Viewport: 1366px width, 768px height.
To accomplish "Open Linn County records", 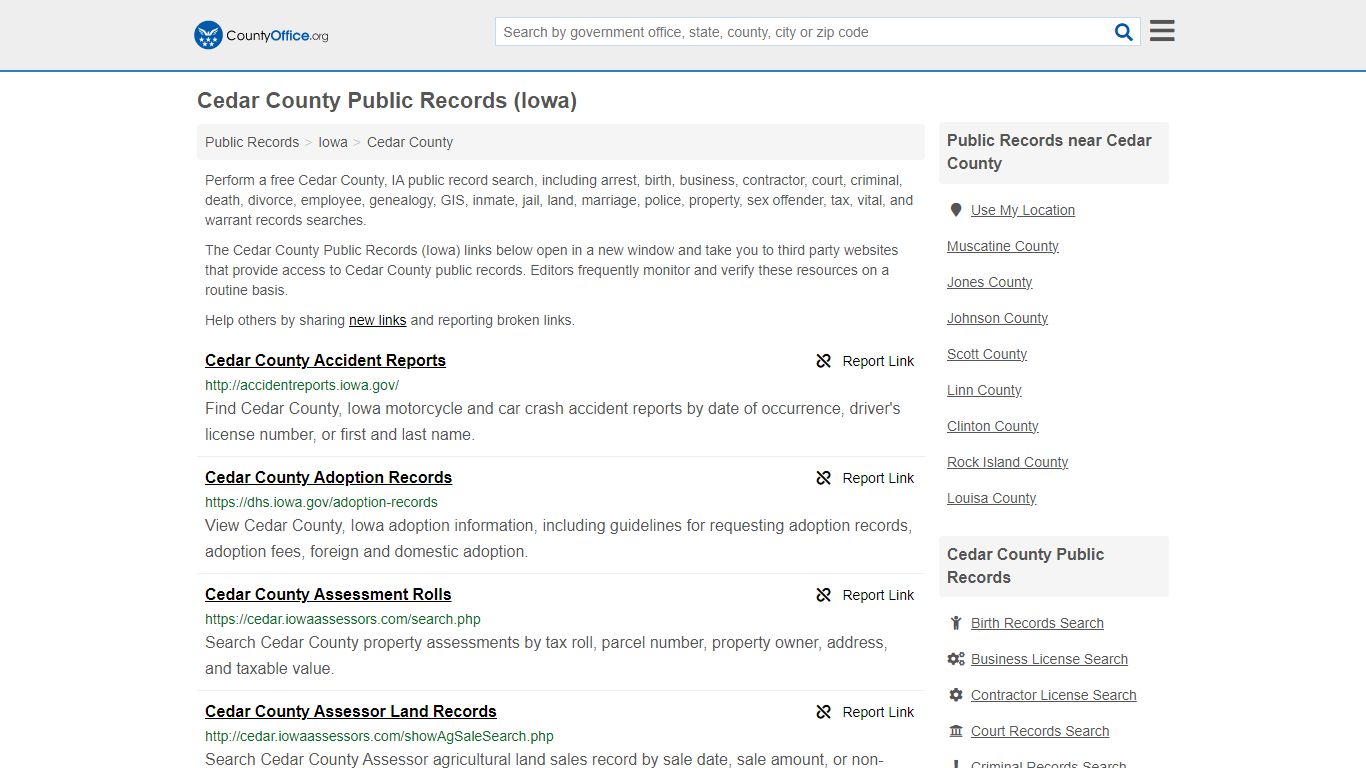I will pyautogui.click(x=985, y=390).
